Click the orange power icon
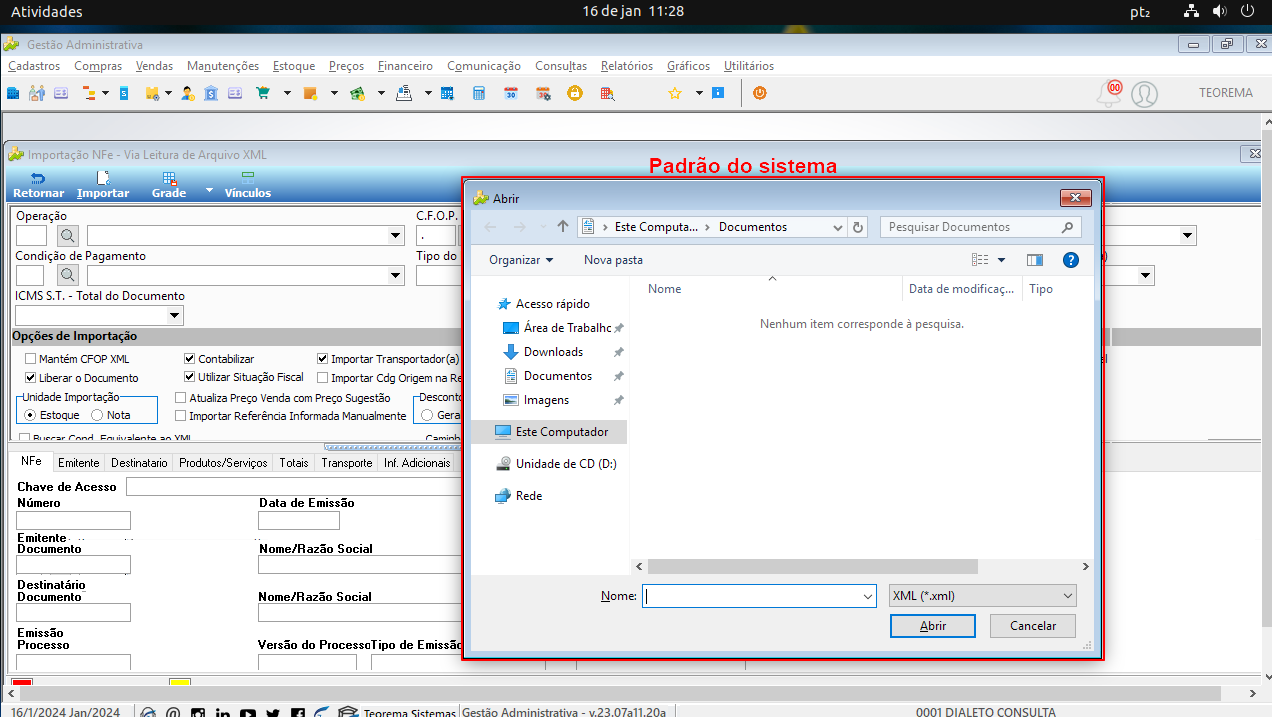Screen dimensions: 1272x717 click(760, 93)
